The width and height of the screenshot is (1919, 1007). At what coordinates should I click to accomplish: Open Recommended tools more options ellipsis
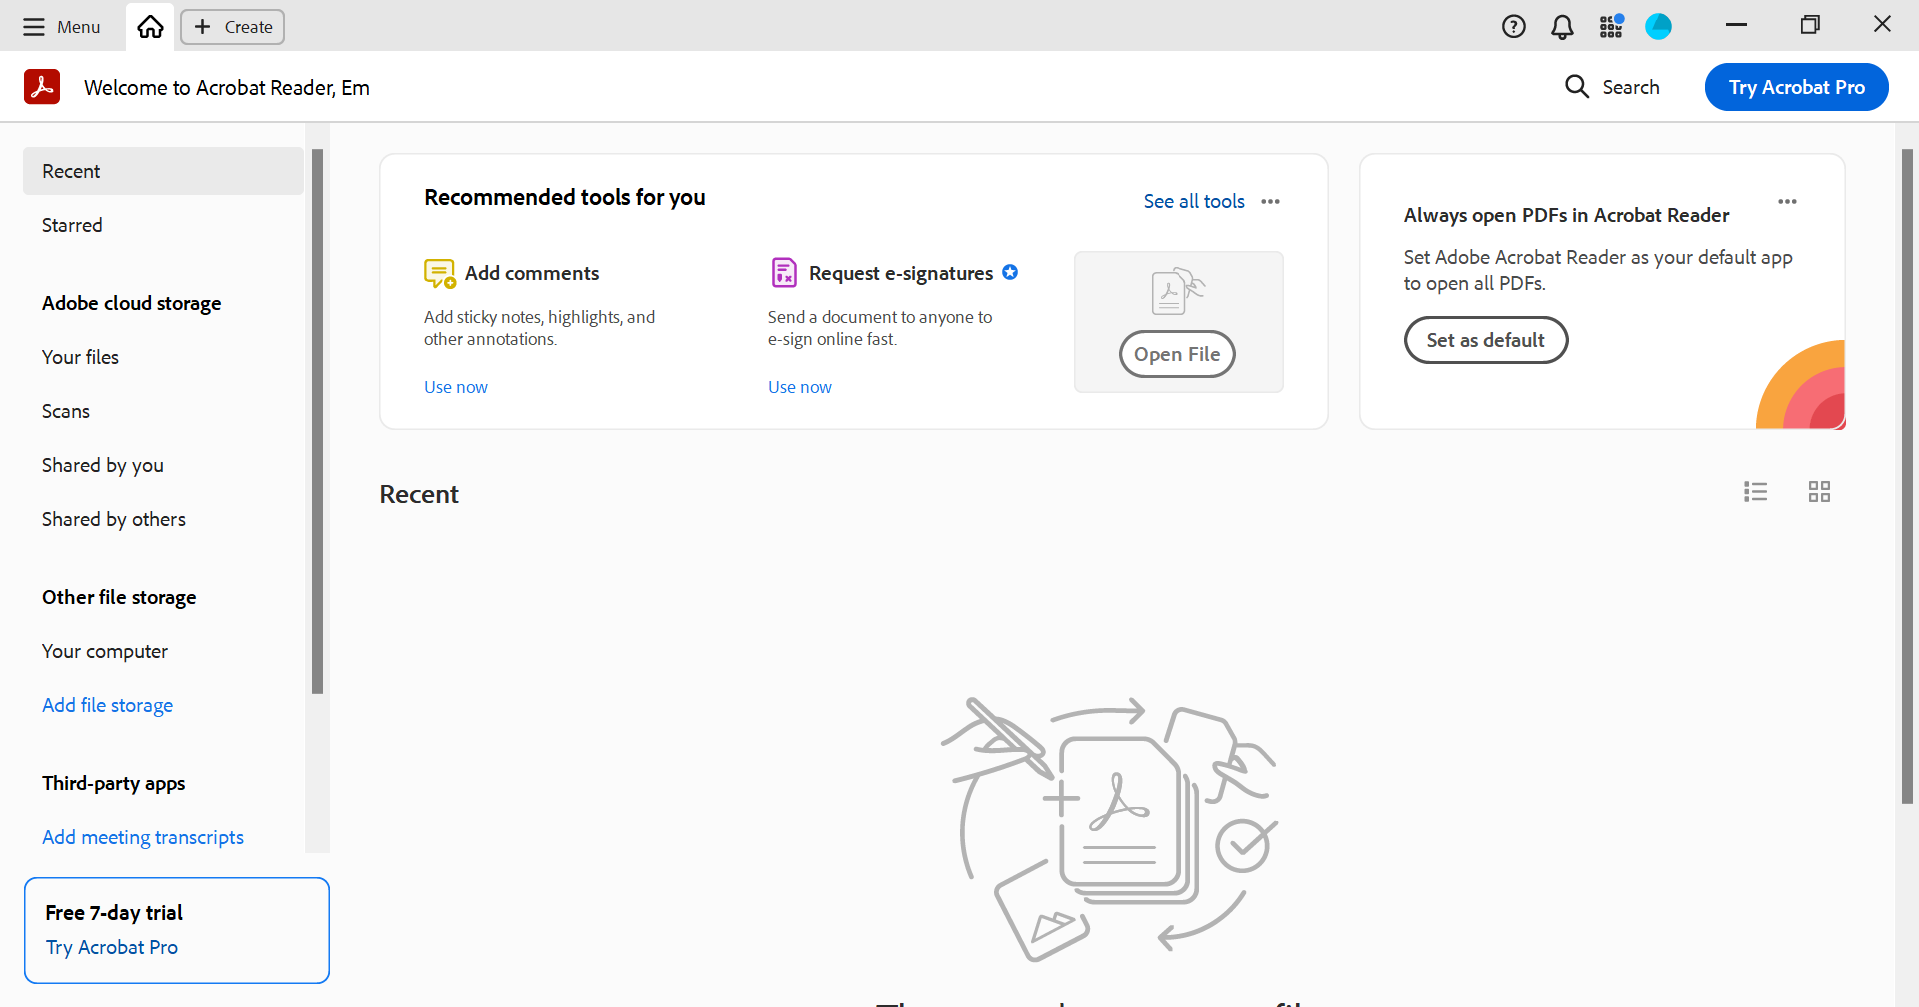(1270, 201)
